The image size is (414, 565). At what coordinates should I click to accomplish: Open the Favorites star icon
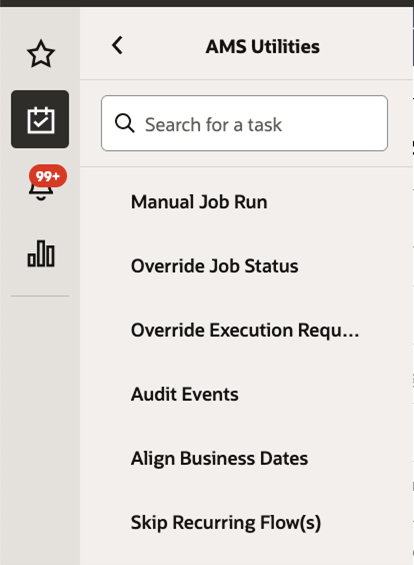pos(41,54)
